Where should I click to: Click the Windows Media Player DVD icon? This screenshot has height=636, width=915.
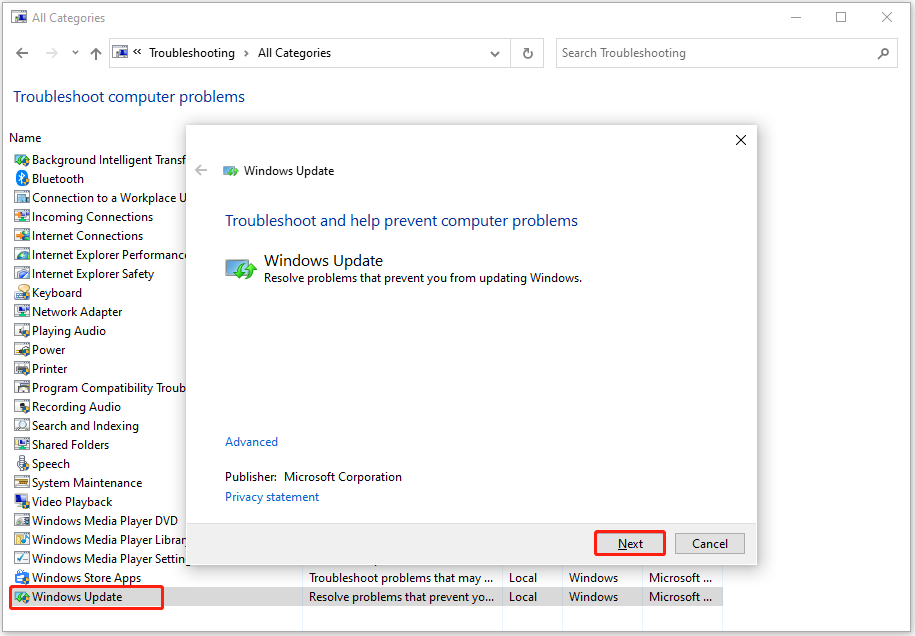[22, 520]
